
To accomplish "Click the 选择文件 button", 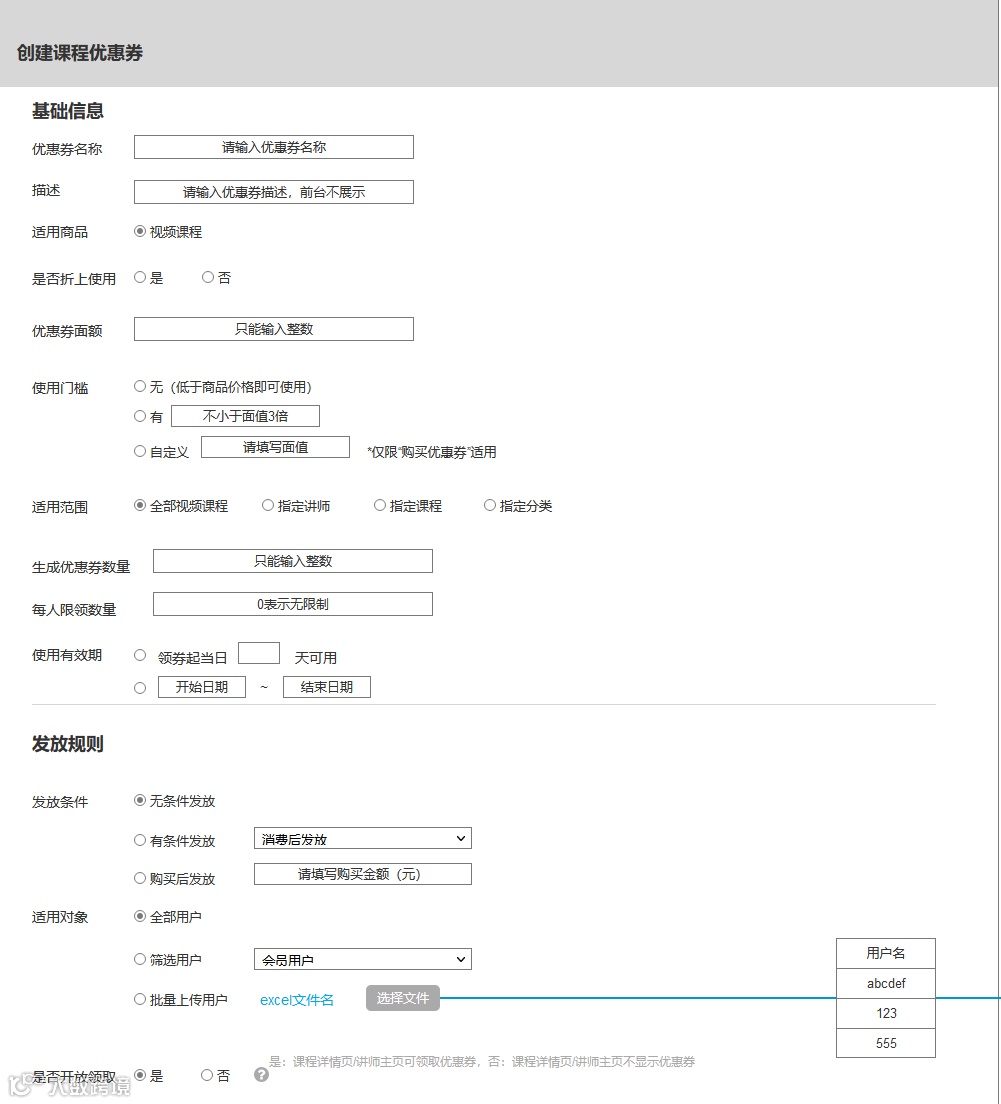I will click(403, 998).
